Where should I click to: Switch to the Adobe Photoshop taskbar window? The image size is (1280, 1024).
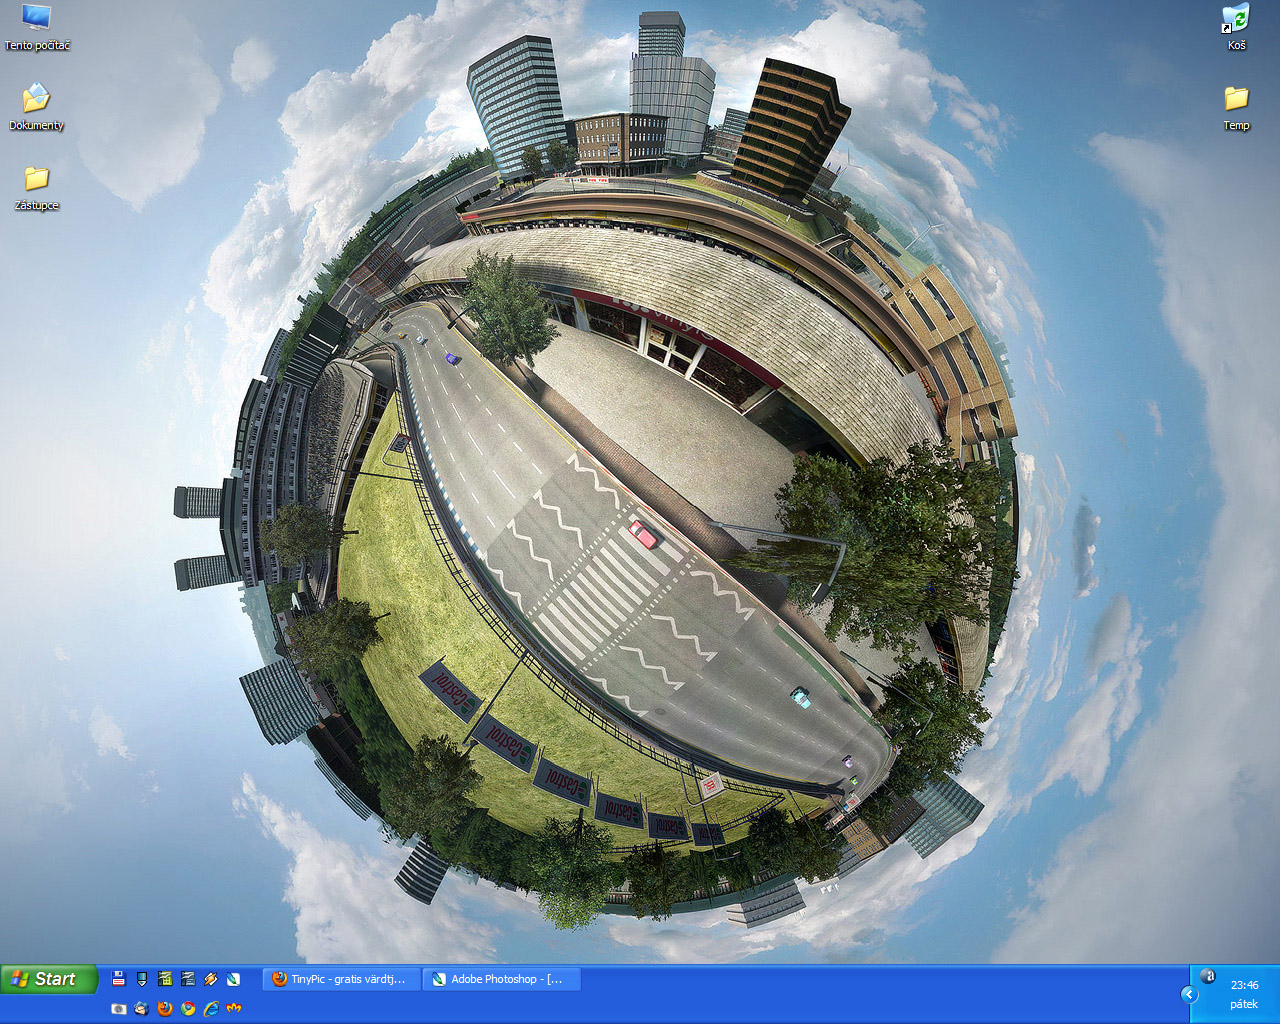(500, 979)
